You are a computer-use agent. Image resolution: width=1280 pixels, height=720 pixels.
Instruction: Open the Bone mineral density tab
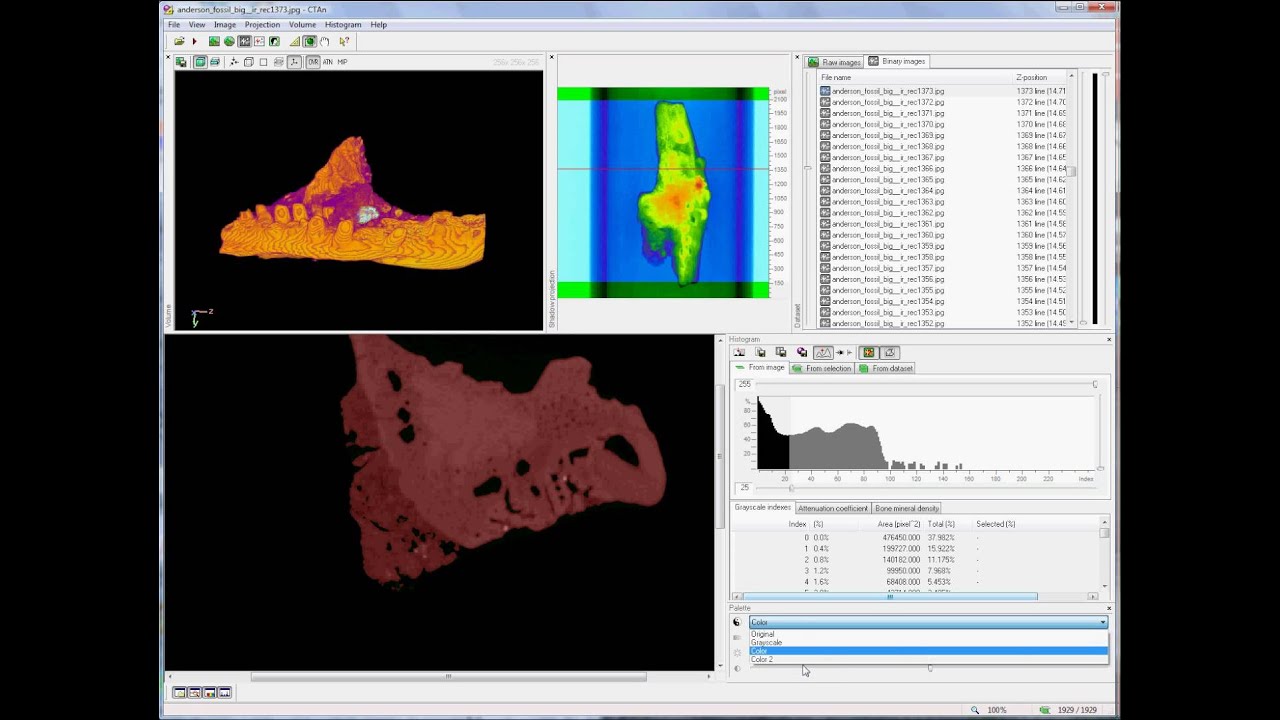pyautogui.click(x=907, y=508)
